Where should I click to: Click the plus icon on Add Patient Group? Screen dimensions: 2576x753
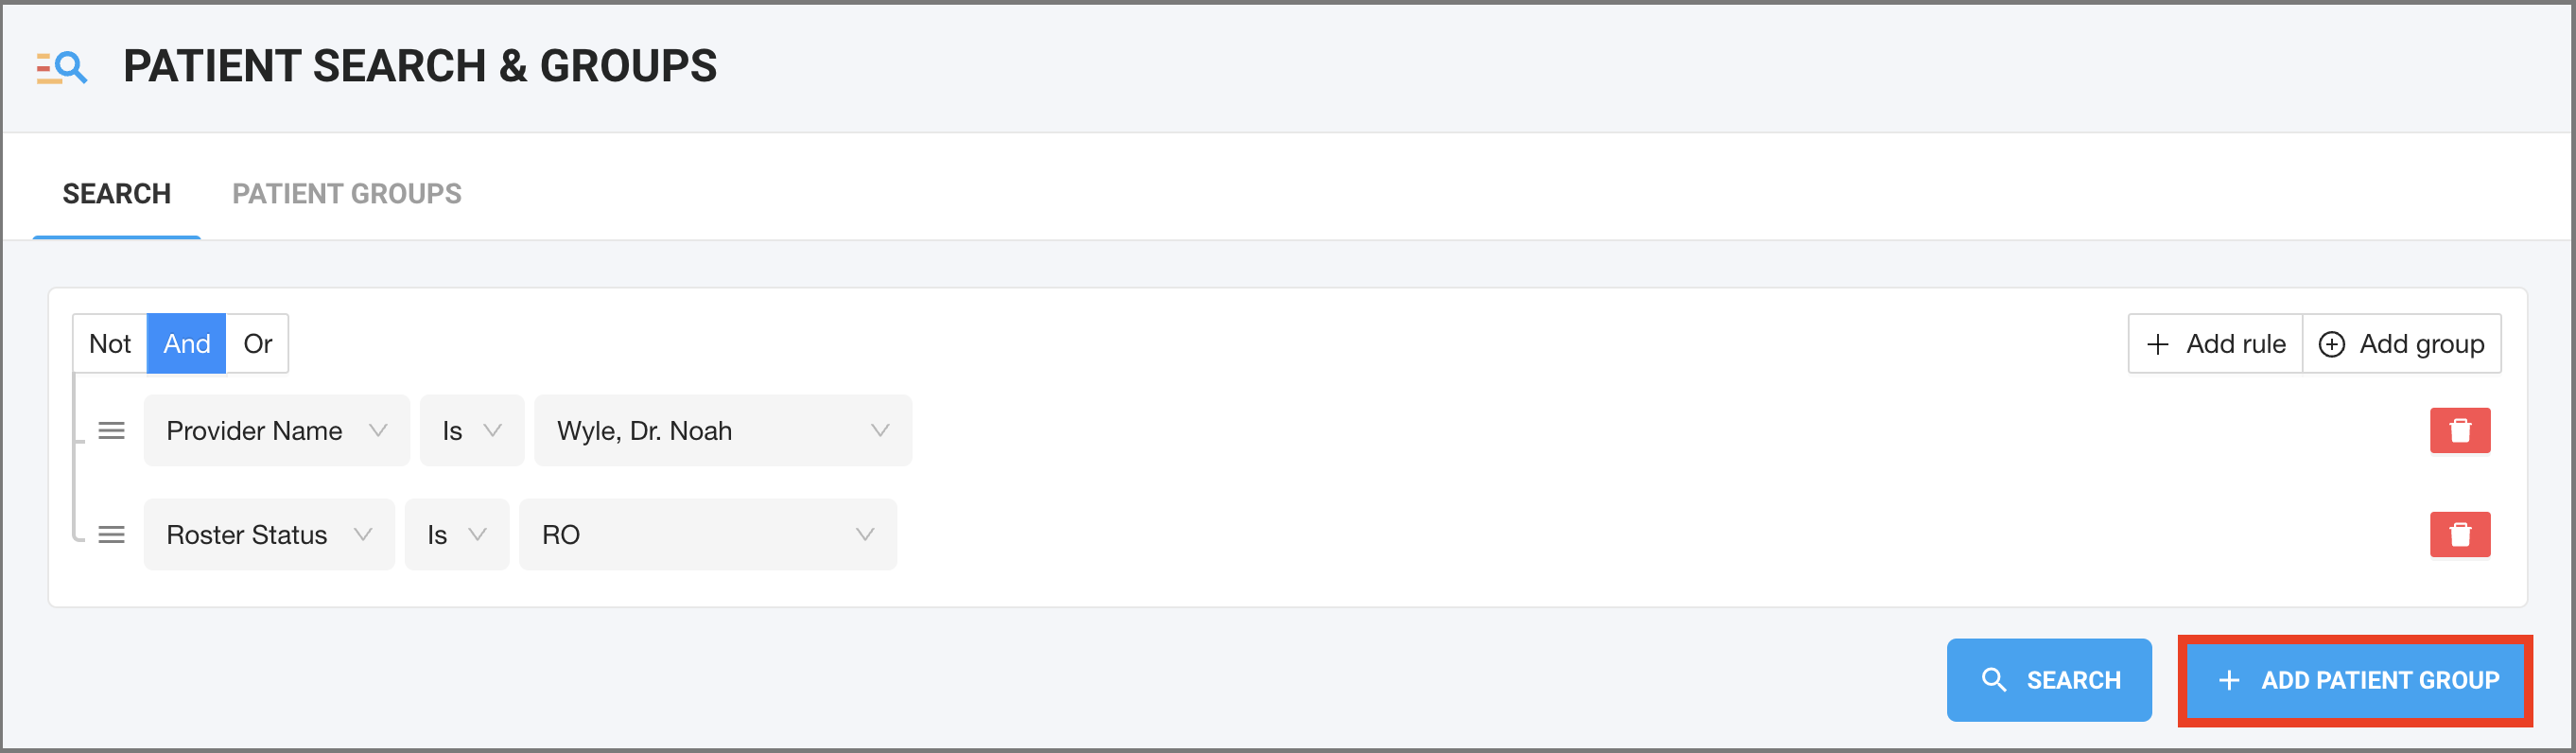pos(2228,680)
